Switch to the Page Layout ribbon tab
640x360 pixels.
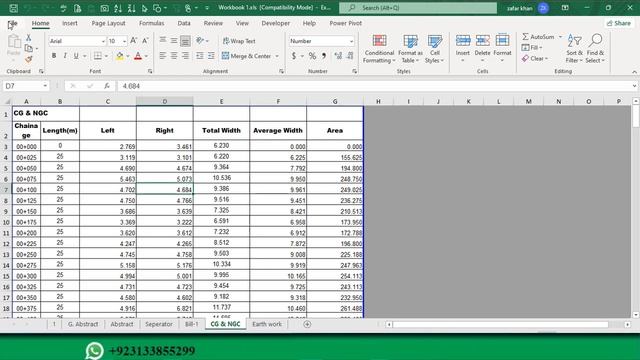tap(108, 23)
